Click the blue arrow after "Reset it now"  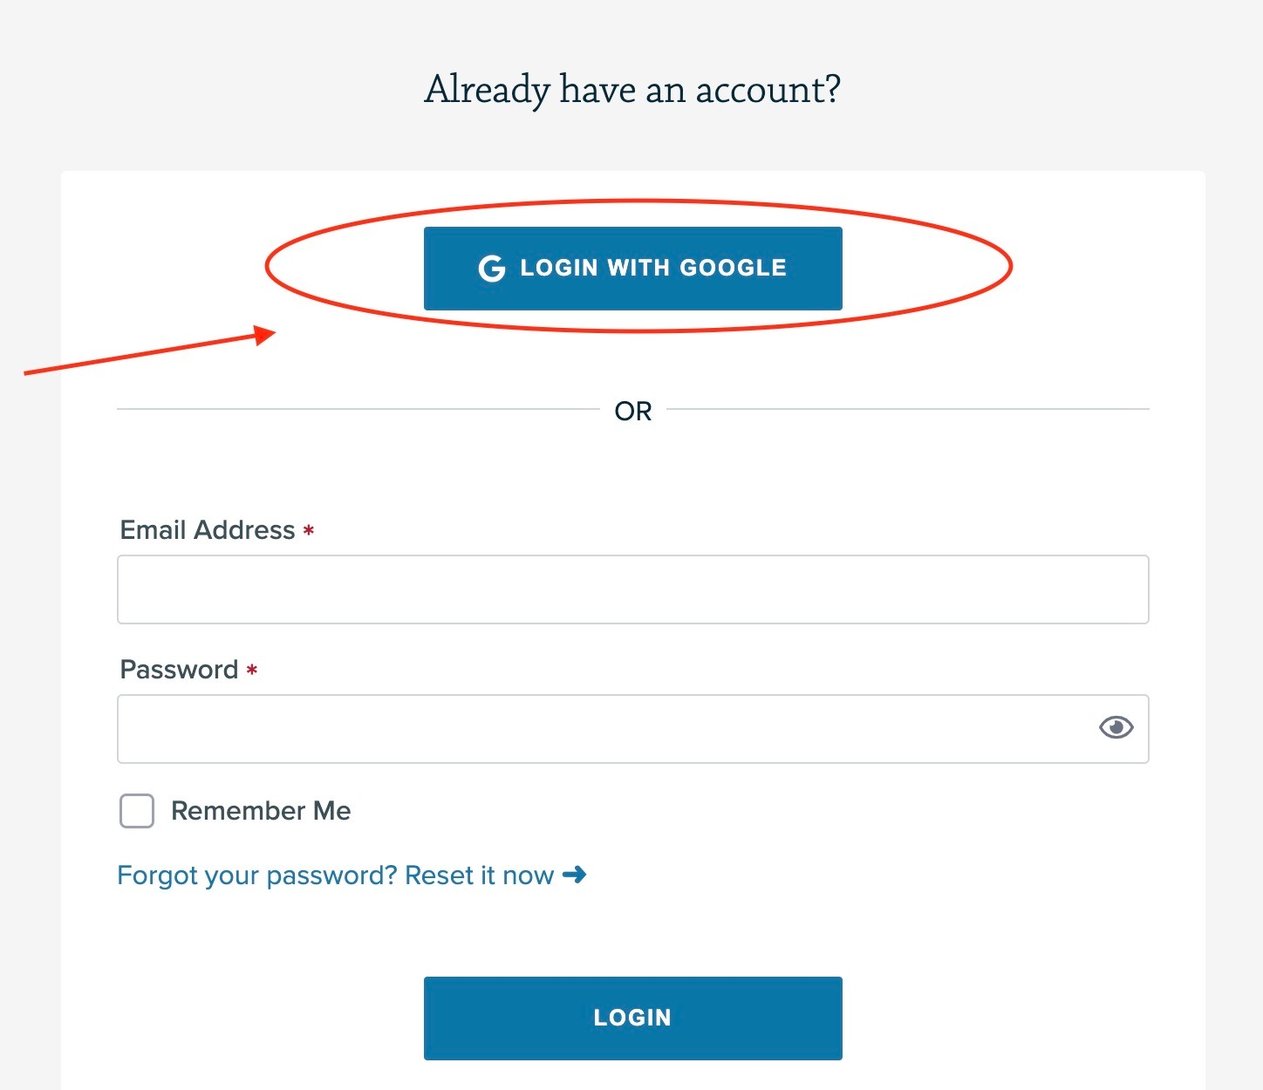576,875
